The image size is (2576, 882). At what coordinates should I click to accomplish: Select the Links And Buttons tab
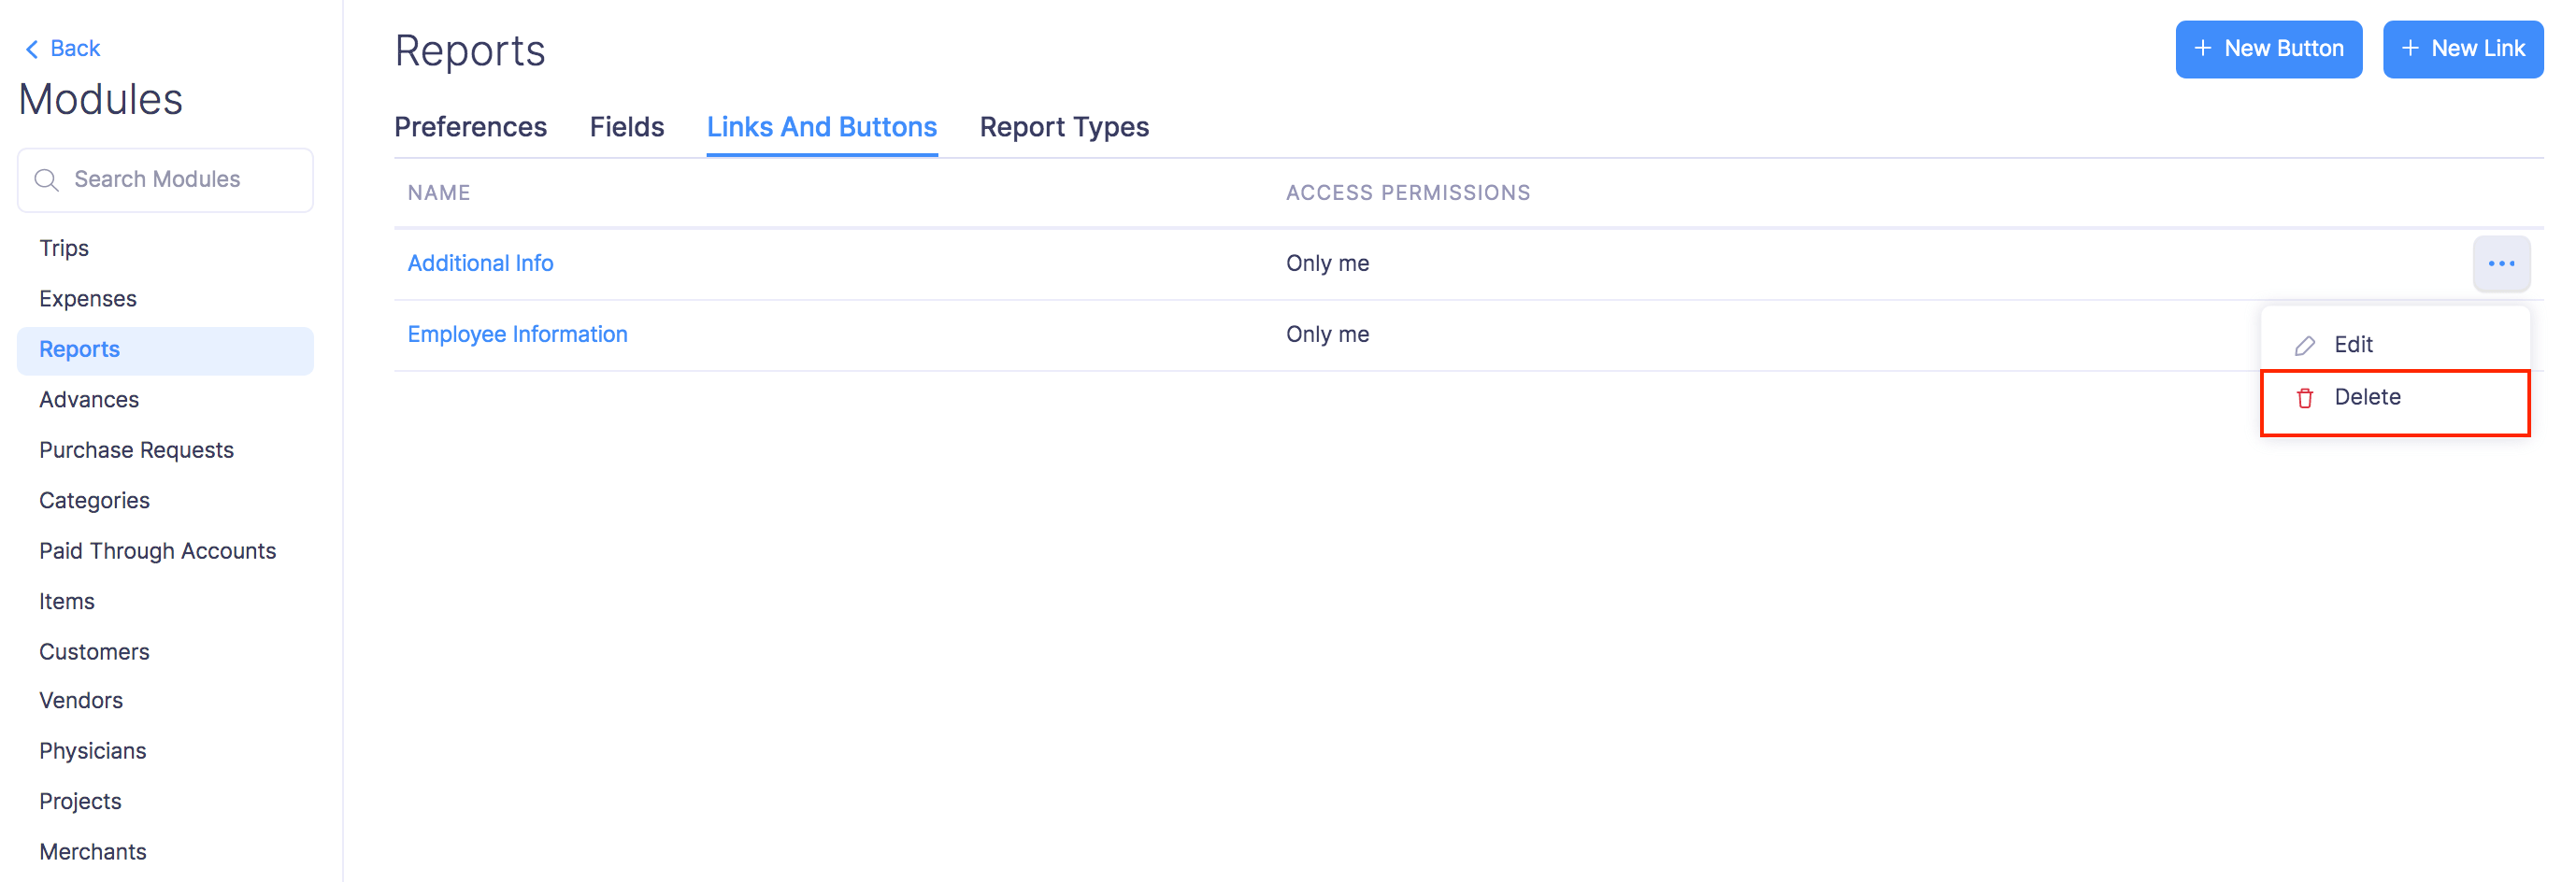click(821, 127)
